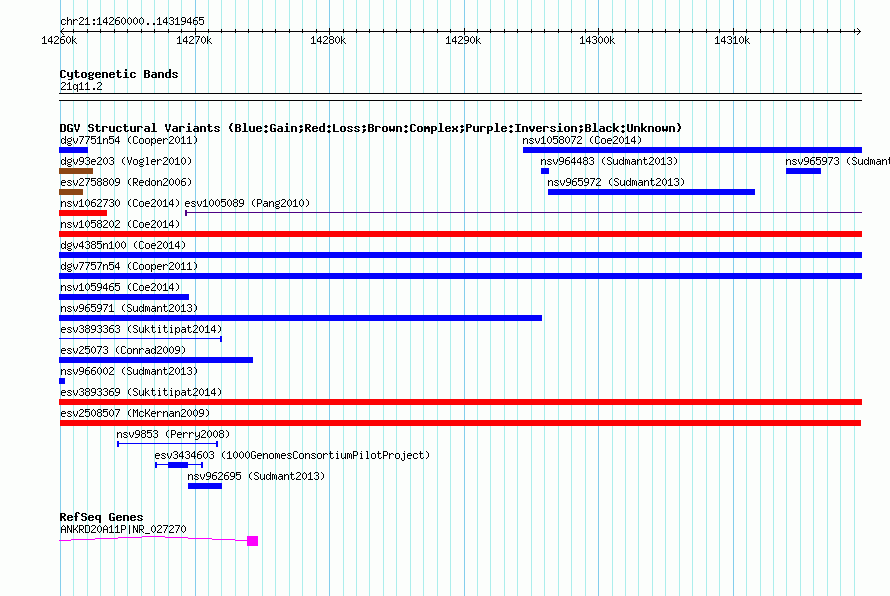The image size is (890, 596).
Task: Click the 21q11.2 cytogenetic band label
Action: tap(81, 86)
